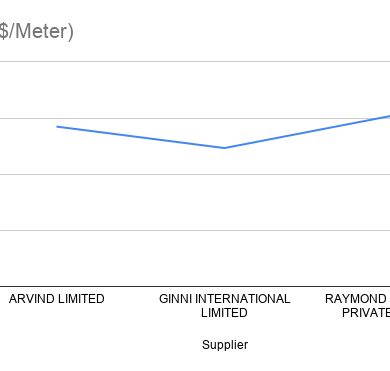
Task: Click the dark horizontal axis baseline
Action: click(195, 286)
